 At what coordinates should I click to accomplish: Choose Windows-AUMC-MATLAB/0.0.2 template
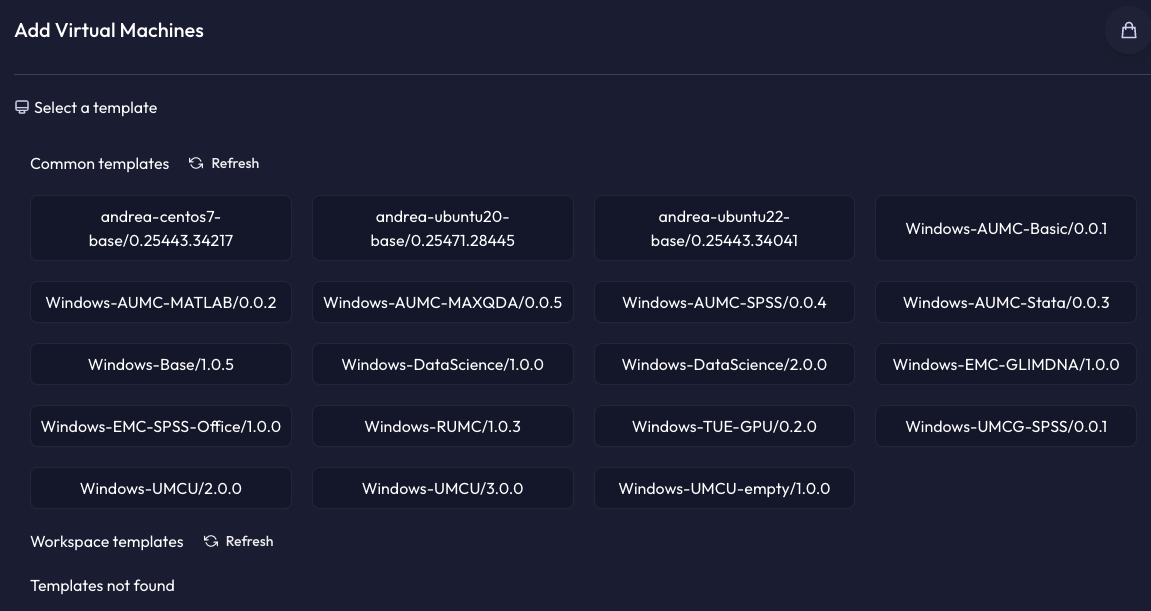tap(161, 302)
